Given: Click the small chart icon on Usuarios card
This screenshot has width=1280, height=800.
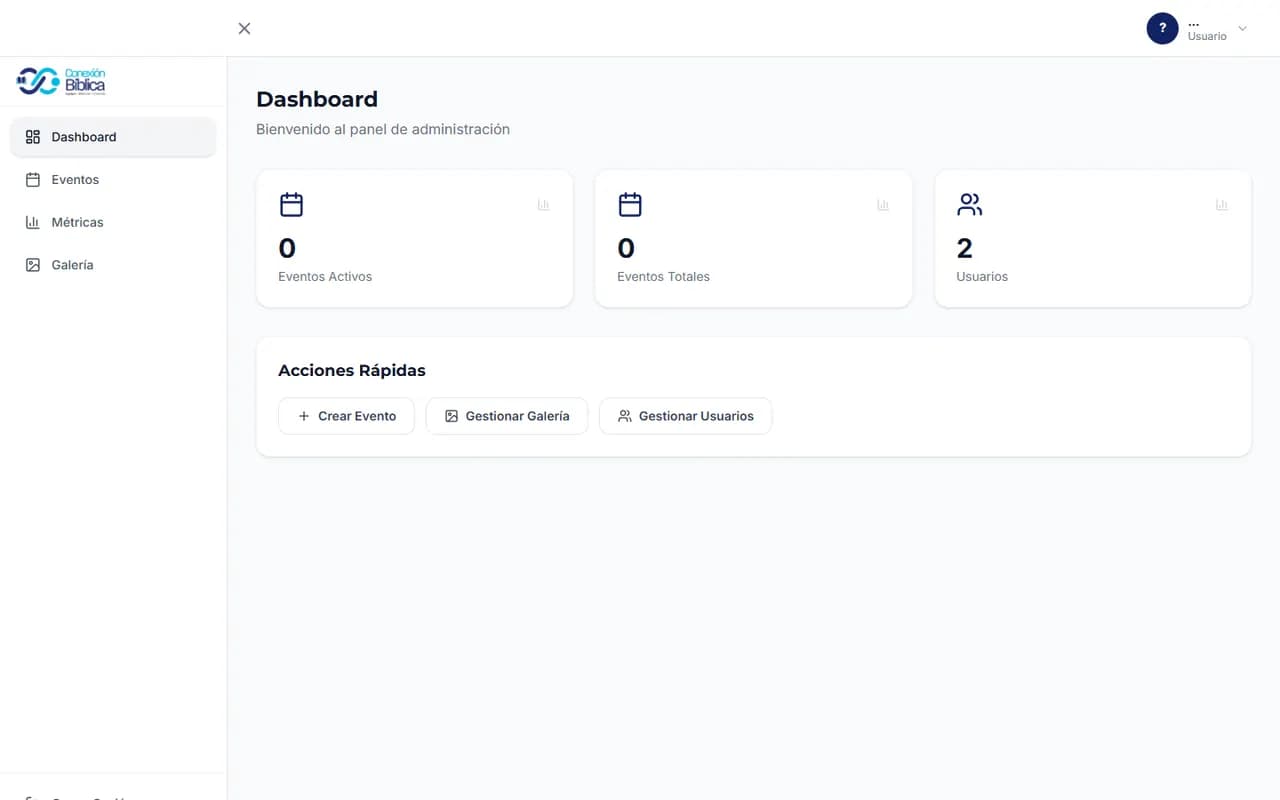Looking at the screenshot, I should [x=1222, y=204].
